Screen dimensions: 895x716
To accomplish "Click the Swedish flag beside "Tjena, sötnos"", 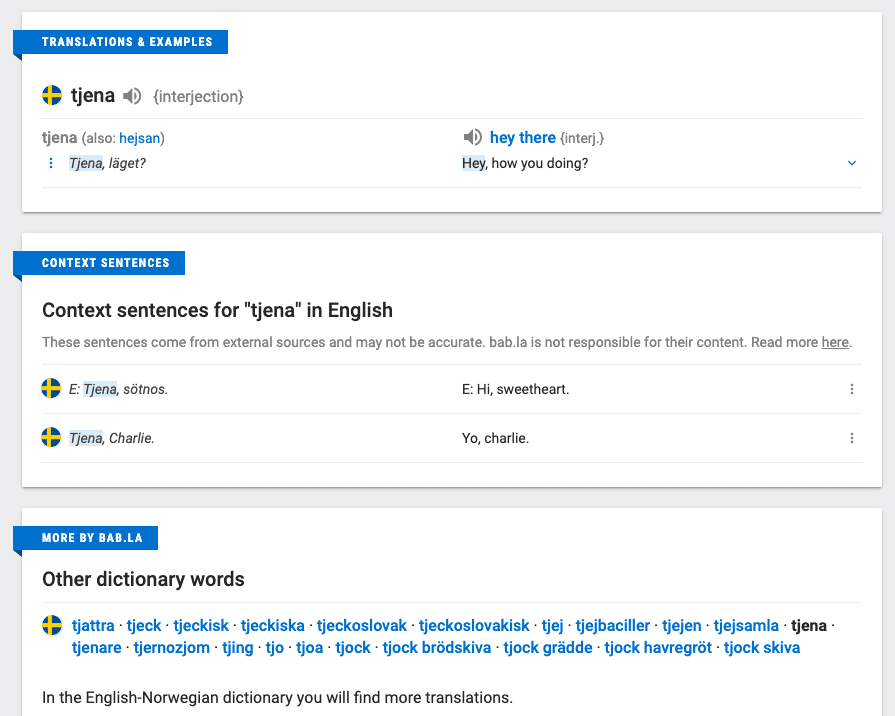I will point(50,389).
